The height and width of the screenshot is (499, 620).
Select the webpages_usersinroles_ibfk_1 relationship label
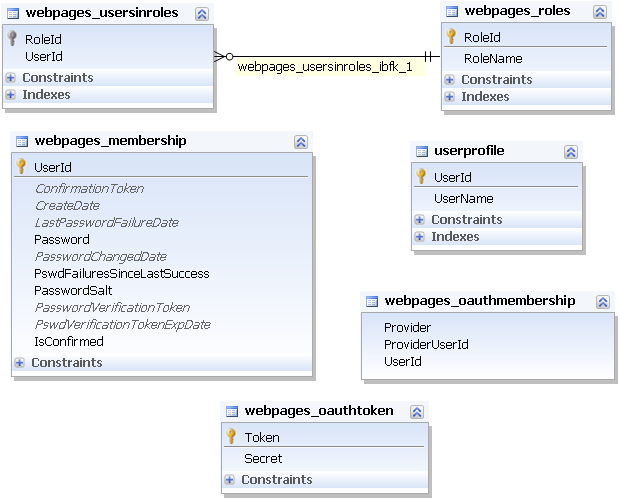325,67
